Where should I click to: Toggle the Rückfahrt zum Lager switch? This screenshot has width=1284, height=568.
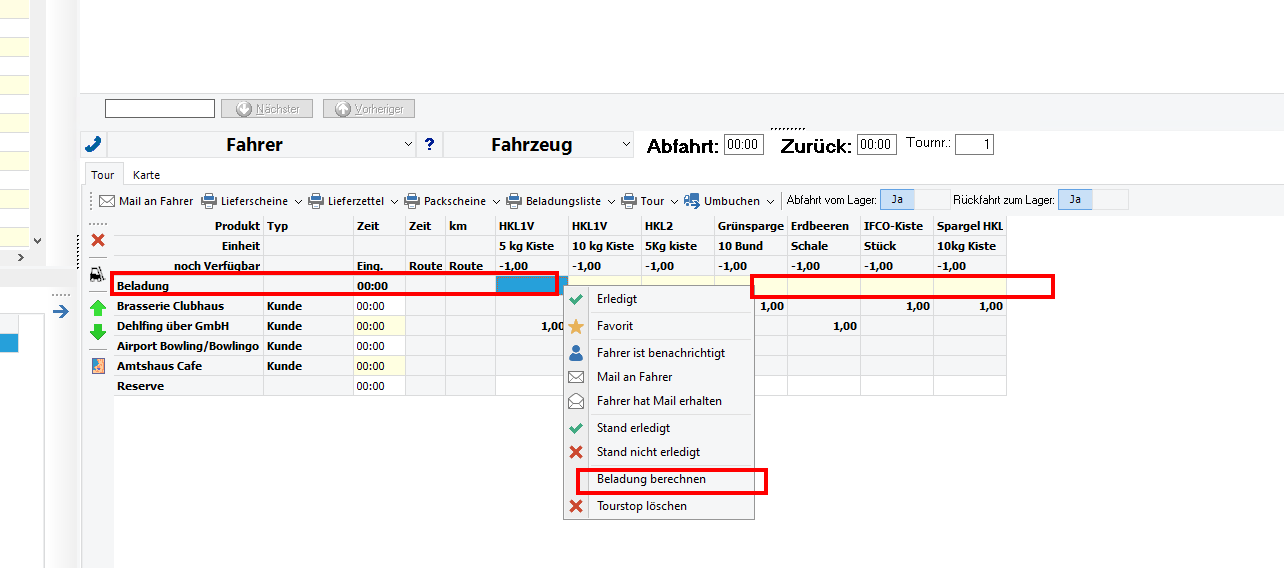[1092, 200]
